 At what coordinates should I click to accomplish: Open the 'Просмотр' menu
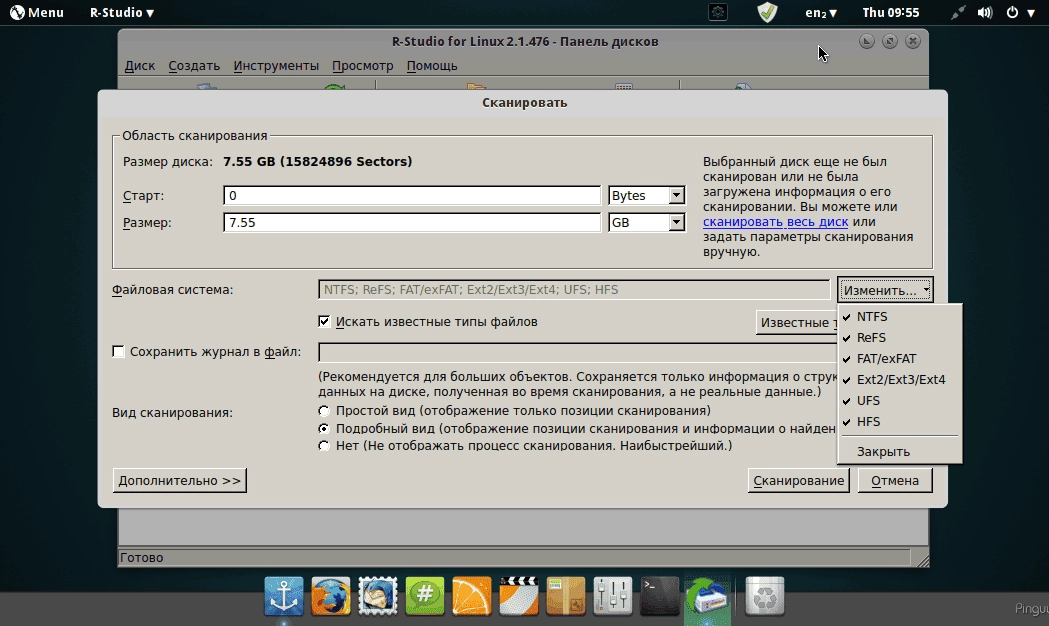coord(363,66)
